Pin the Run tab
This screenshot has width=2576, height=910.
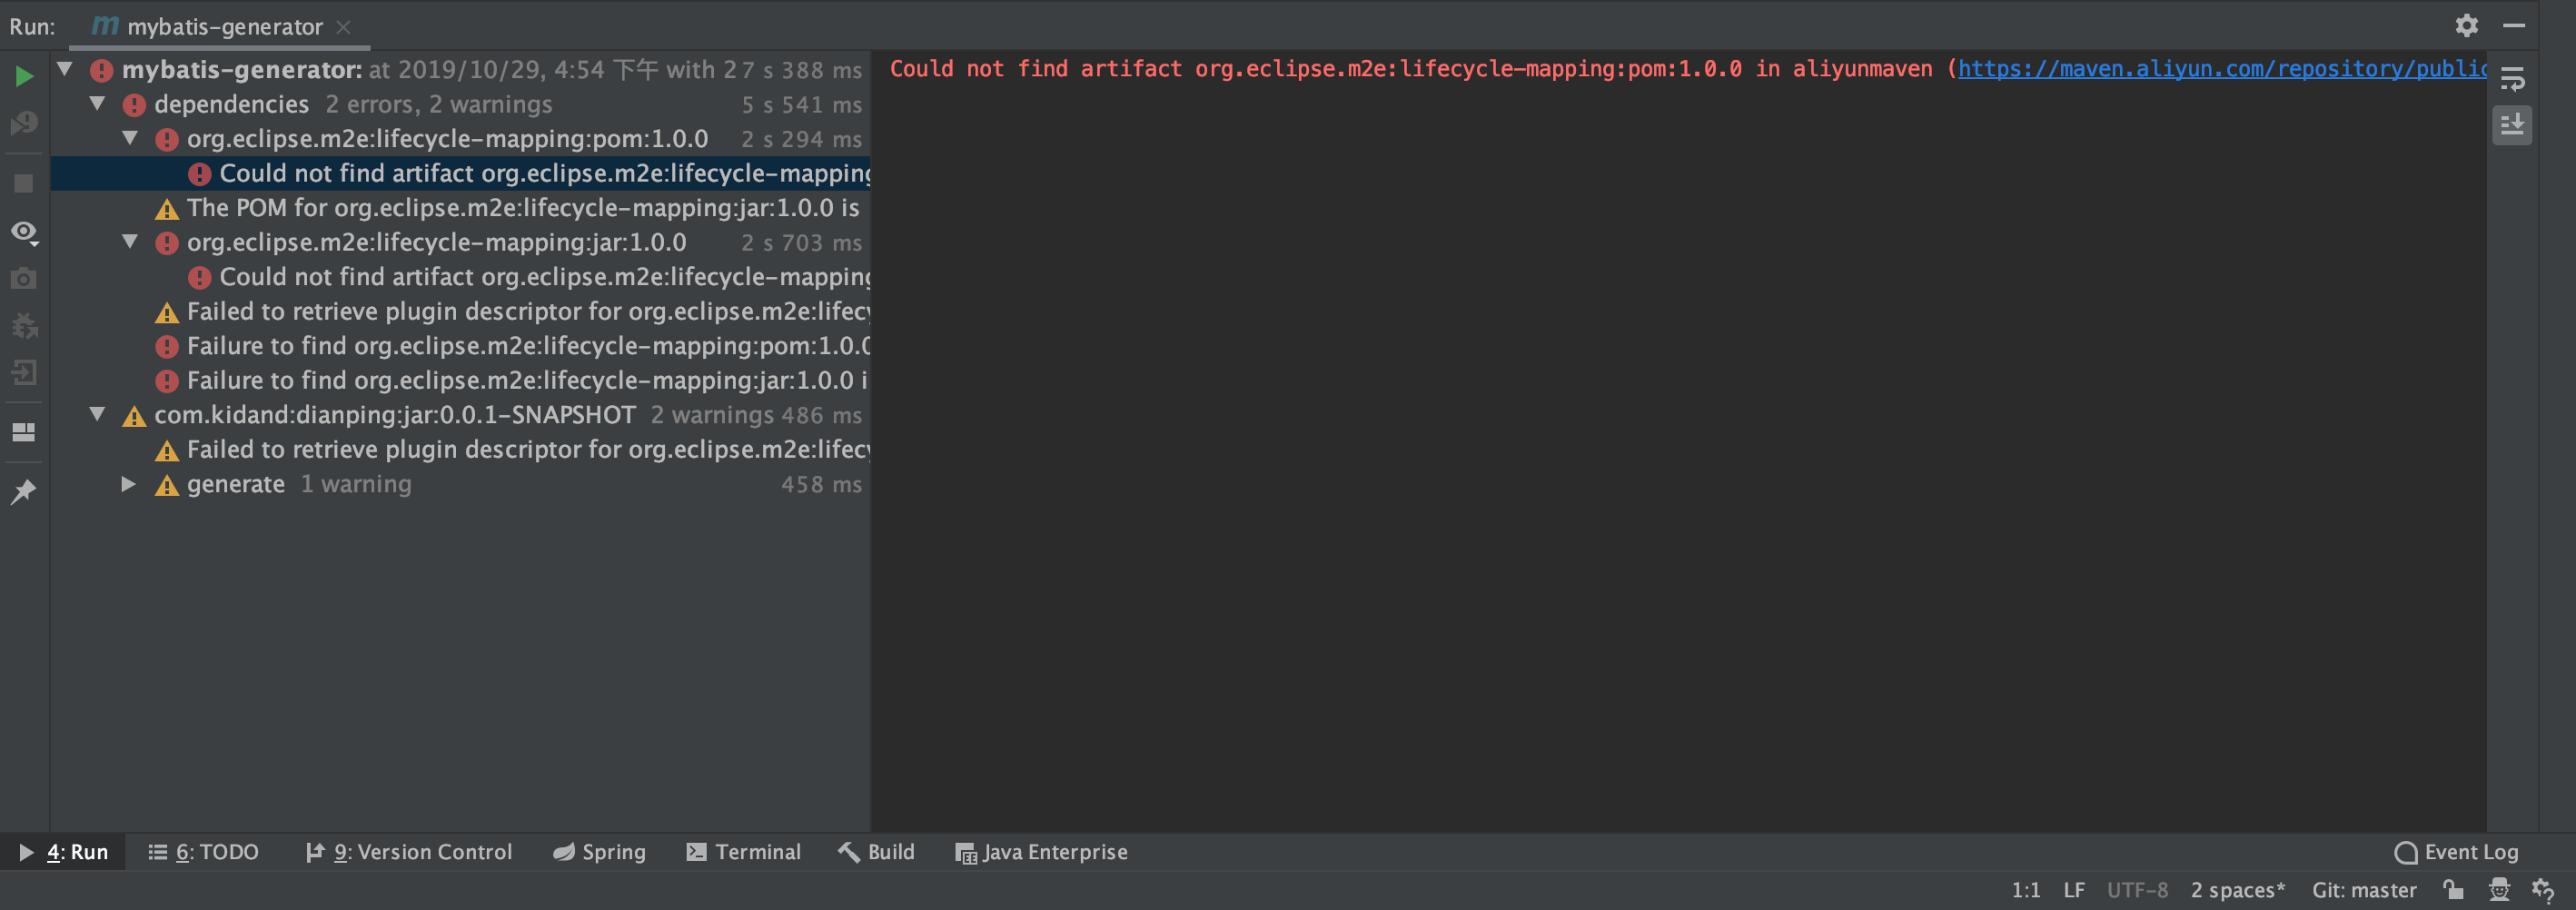tap(24, 491)
